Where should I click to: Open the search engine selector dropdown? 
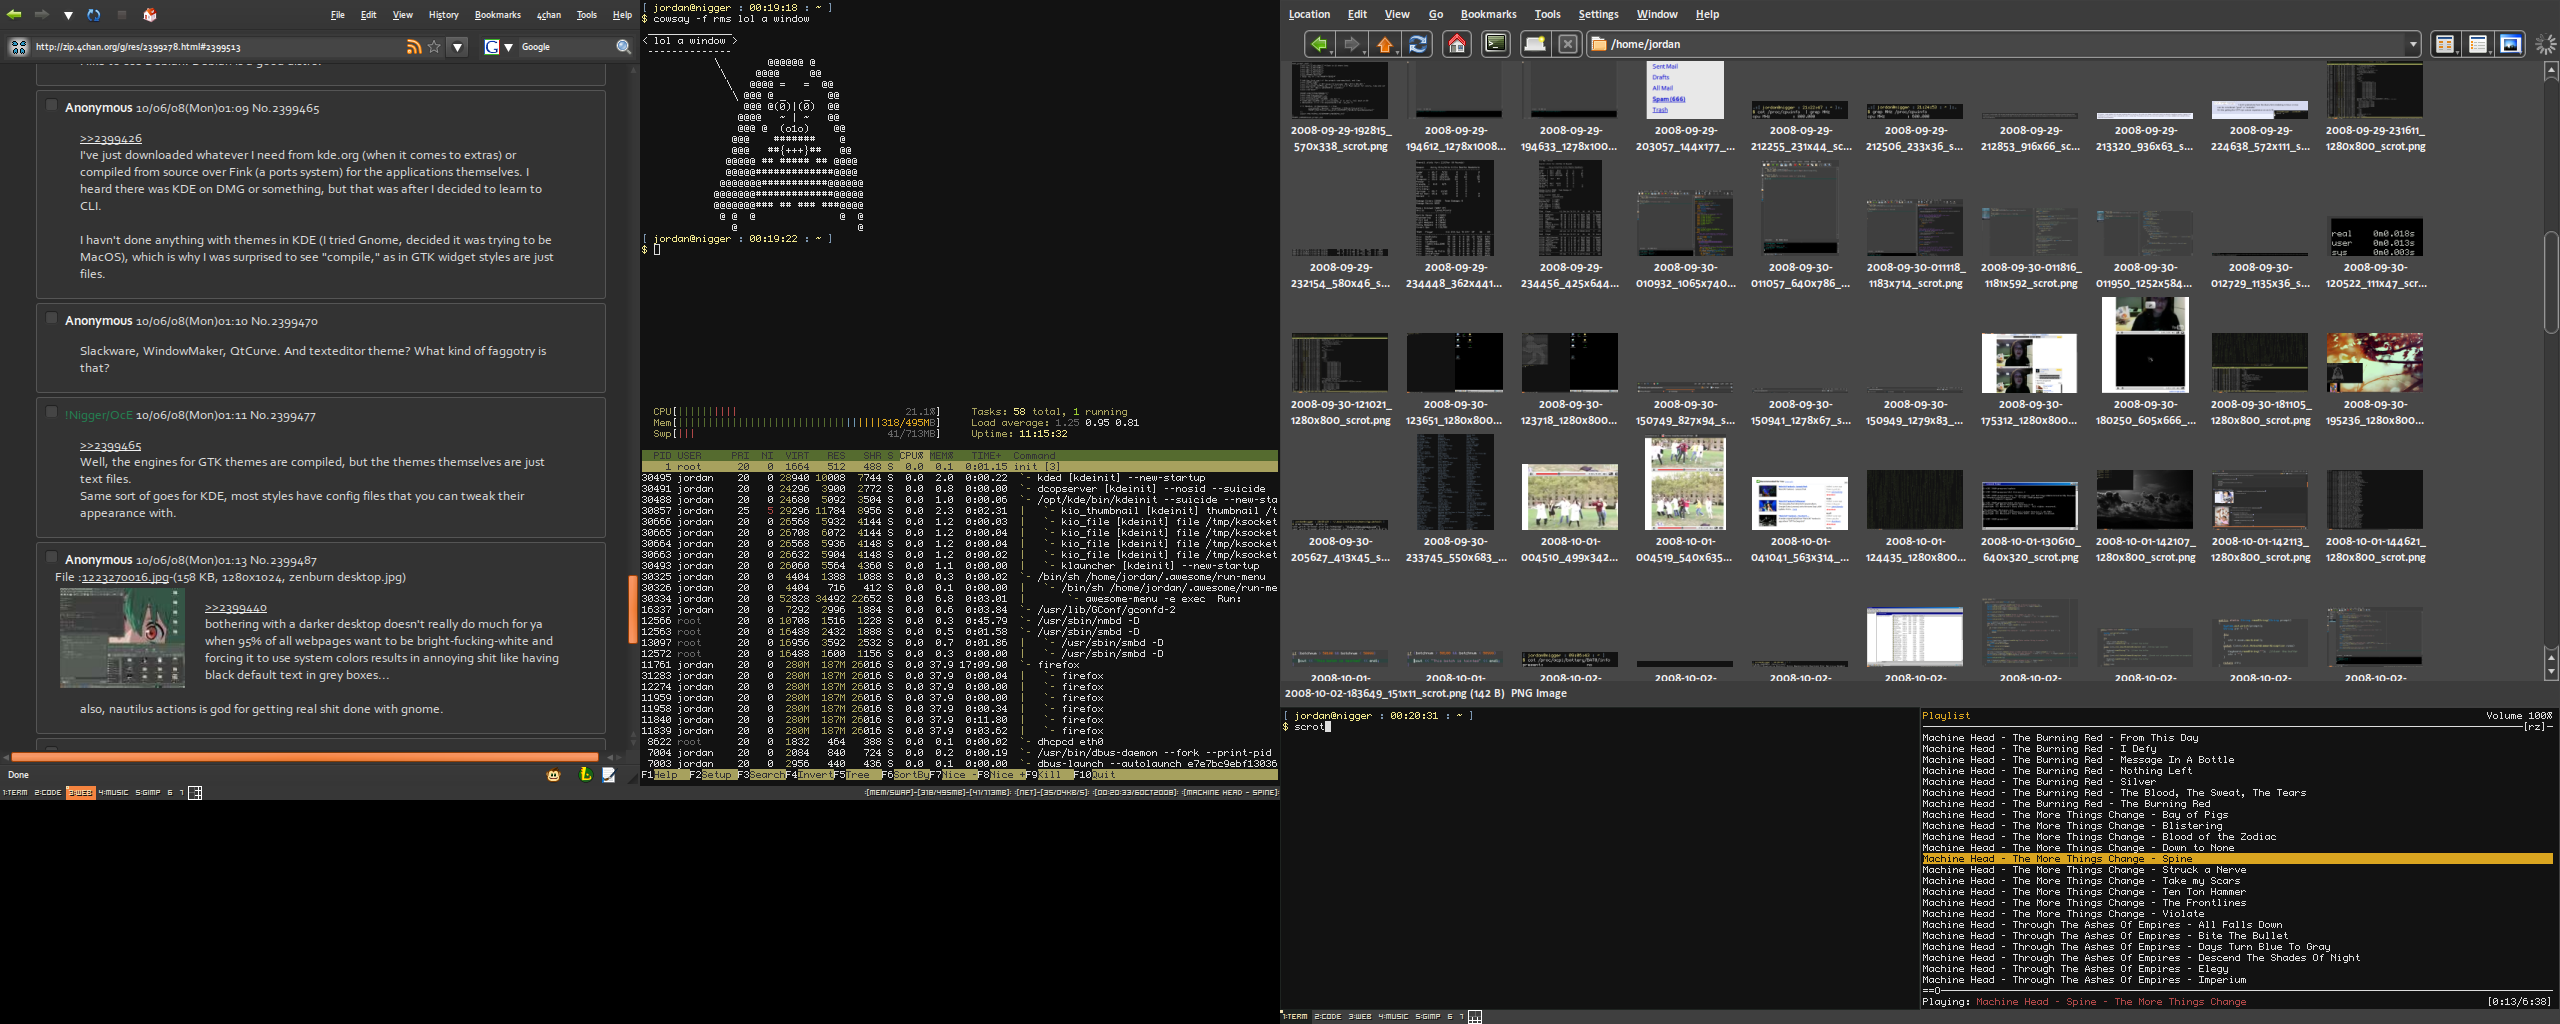pyautogui.click(x=498, y=47)
